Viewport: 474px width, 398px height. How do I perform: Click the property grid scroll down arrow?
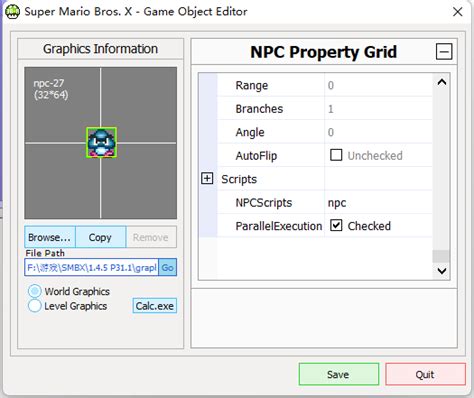(442, 270)
